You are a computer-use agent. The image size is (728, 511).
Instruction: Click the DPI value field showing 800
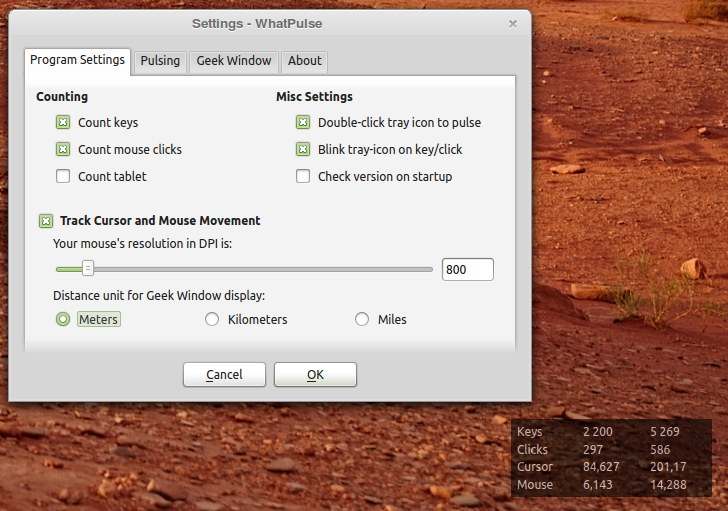(x=468, y=270)
